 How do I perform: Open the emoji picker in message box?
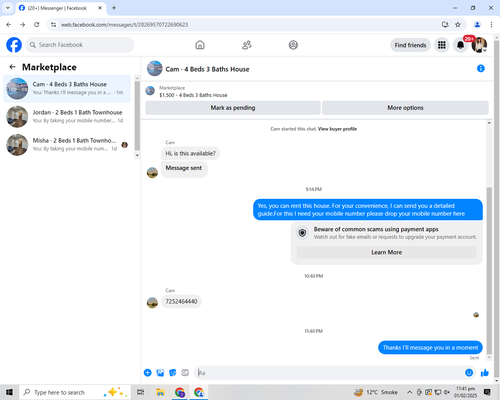469,373
